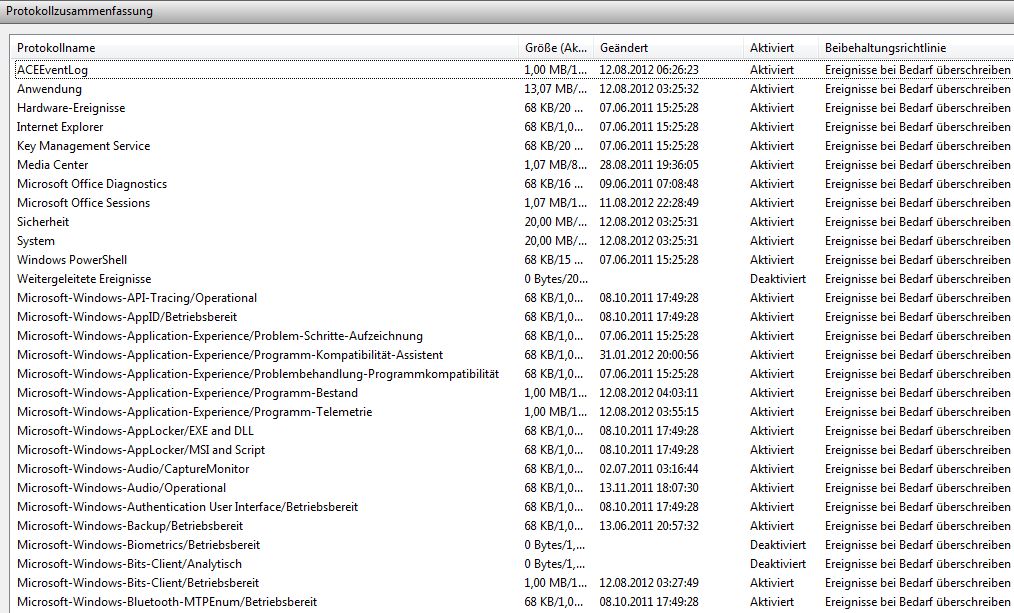Click date 12.08.2012 04:03:11
The width and height of the screenshot is (1014, 613).
pyautogui.click(x=649, y=393)
